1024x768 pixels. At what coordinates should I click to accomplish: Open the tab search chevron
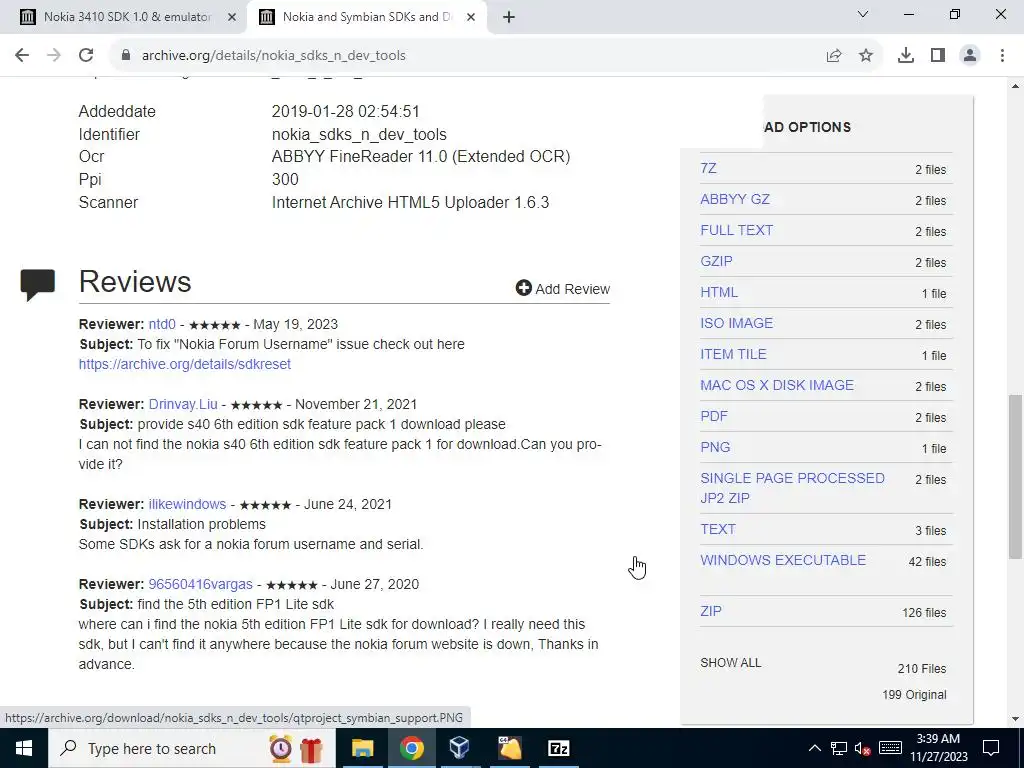pyautogui.click(x=863, y=14)
